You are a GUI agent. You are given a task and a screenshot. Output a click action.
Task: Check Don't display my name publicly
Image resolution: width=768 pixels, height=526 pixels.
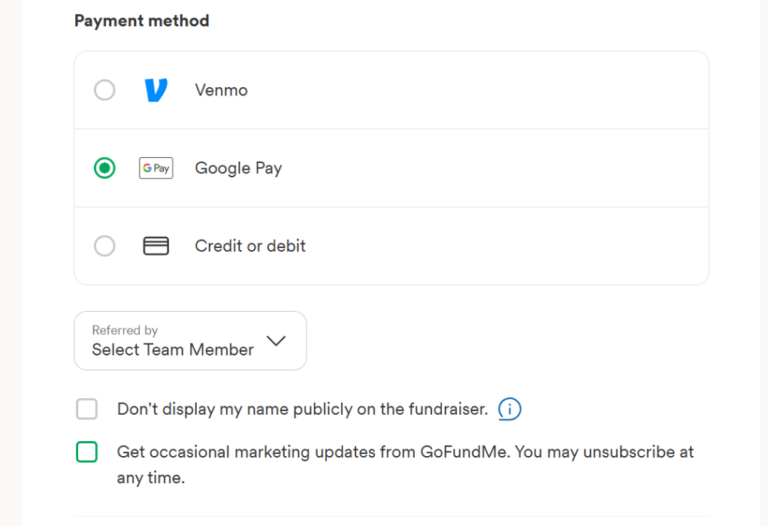[x=87, y=409]
